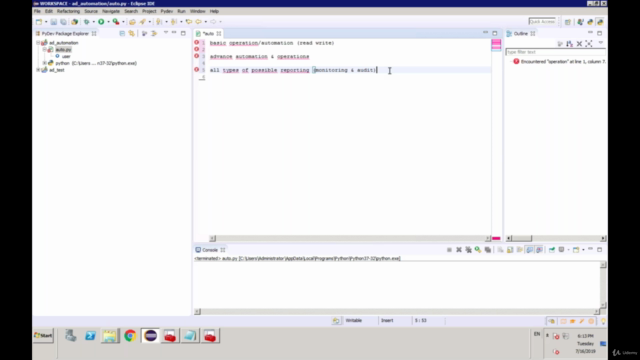Image resolution: width=640 pixels, height=360 pixels.
Task: Open the External Tools dropdown arrow
Action: (x=123, y=22)
